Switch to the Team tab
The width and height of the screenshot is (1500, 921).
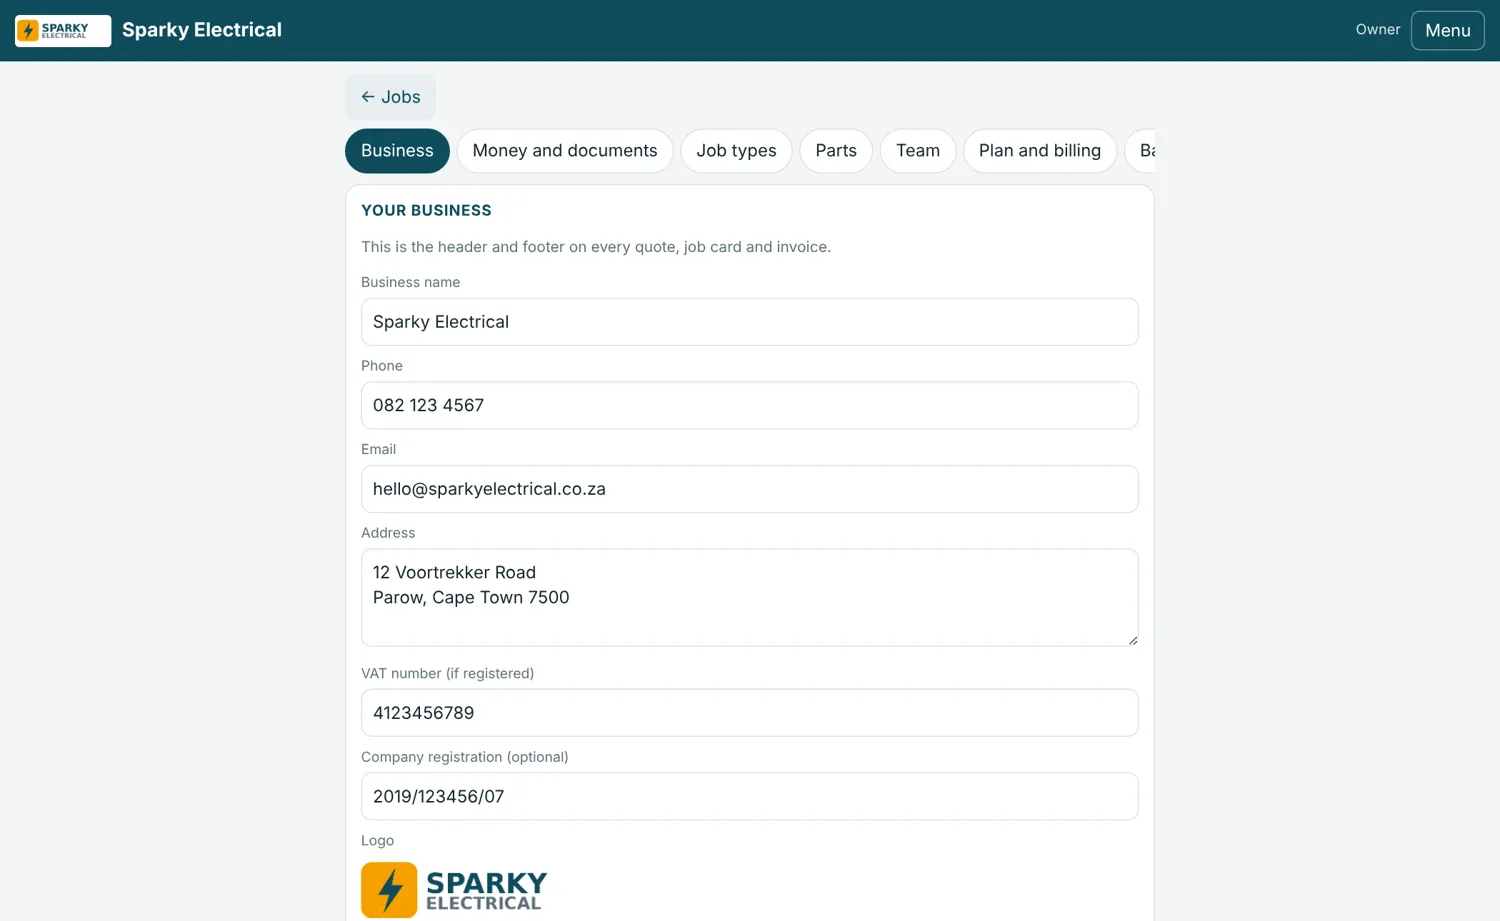click(x=918, y=151)
